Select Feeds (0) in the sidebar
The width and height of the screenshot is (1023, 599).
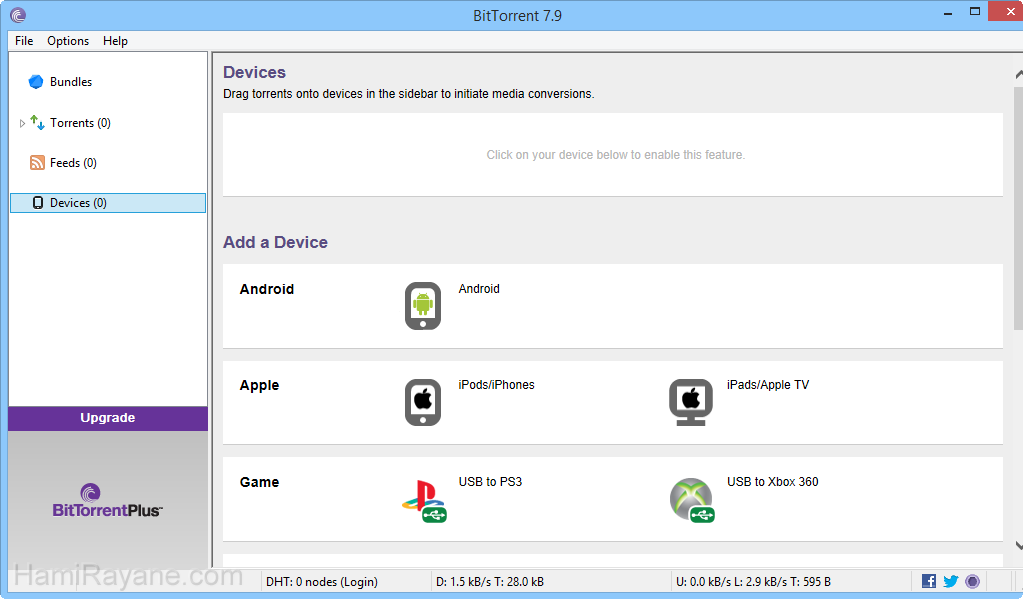73,162
